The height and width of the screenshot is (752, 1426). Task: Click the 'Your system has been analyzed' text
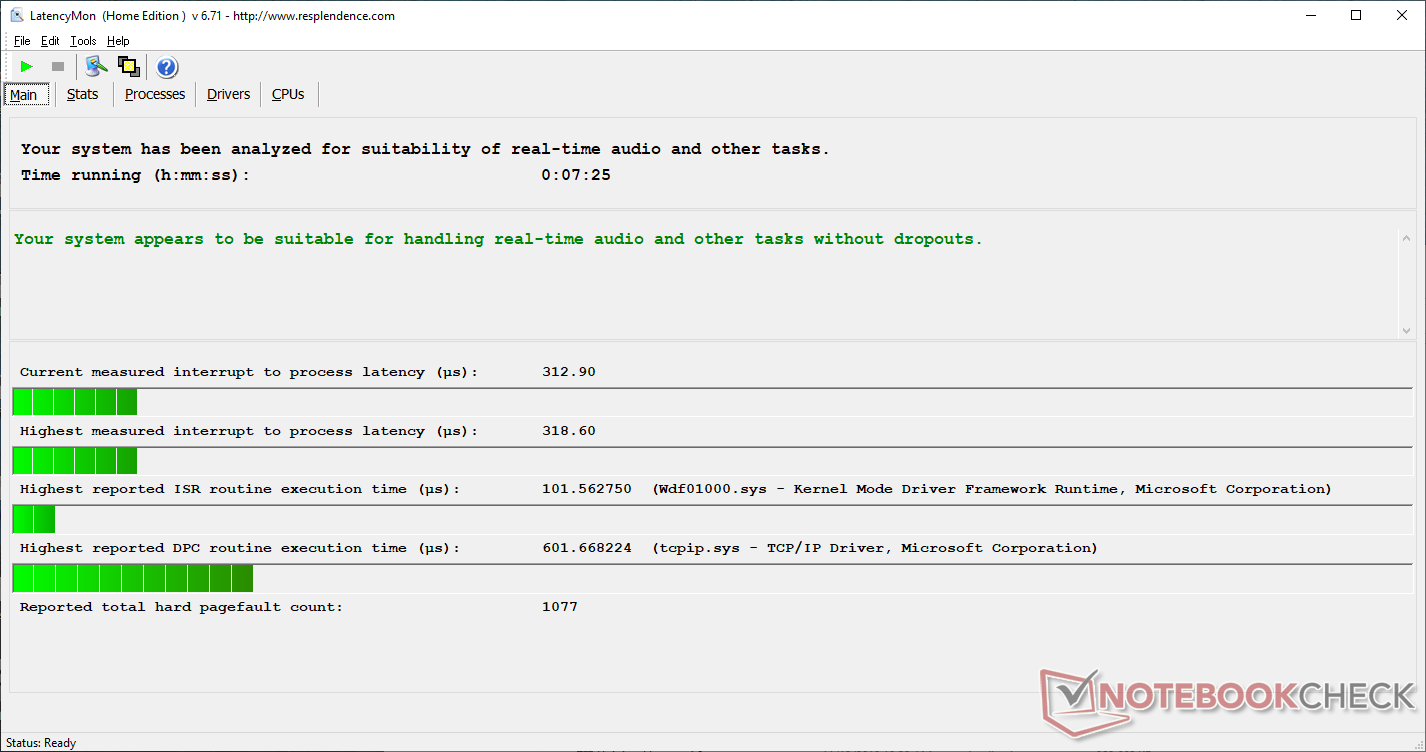[x=425, y=149]
